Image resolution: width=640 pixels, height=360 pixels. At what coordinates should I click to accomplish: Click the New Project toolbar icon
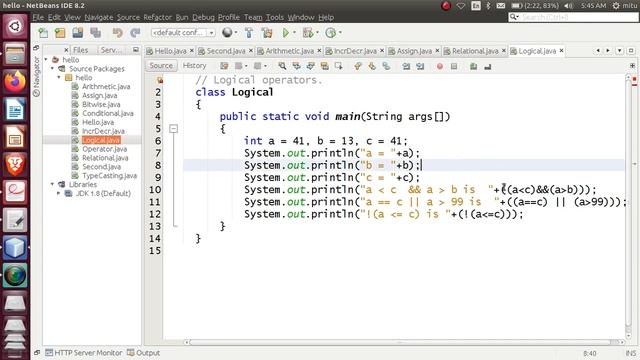[x=60, y=33]
